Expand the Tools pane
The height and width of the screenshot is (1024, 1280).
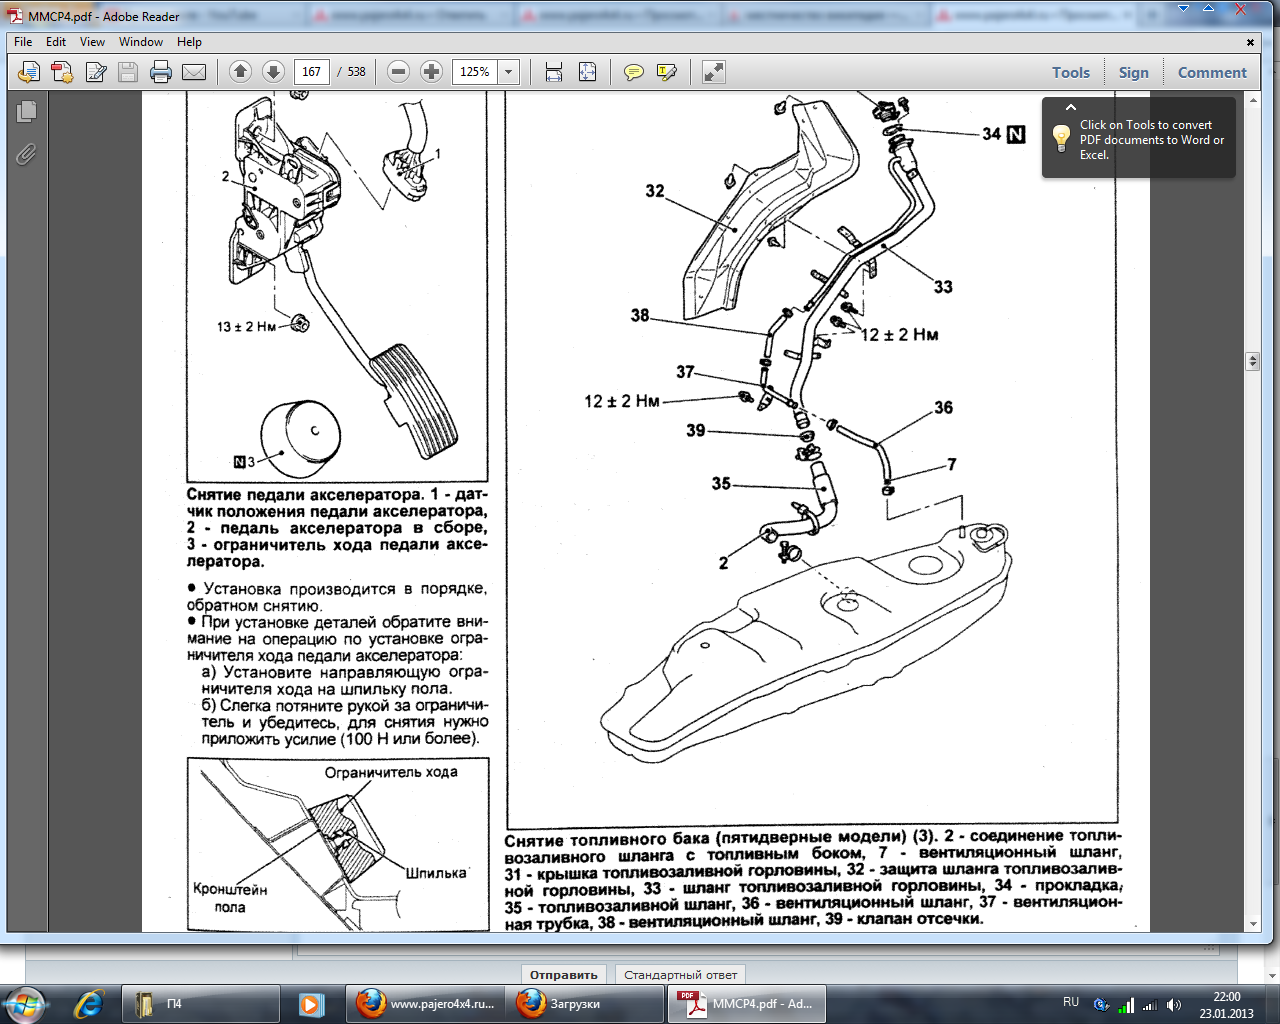(x=1070, y=72)
